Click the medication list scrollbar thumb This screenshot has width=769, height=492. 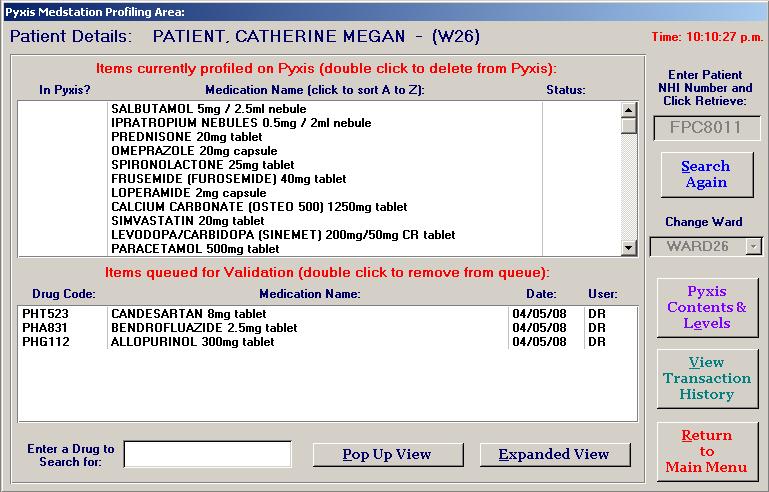click(x=629, y=126)
